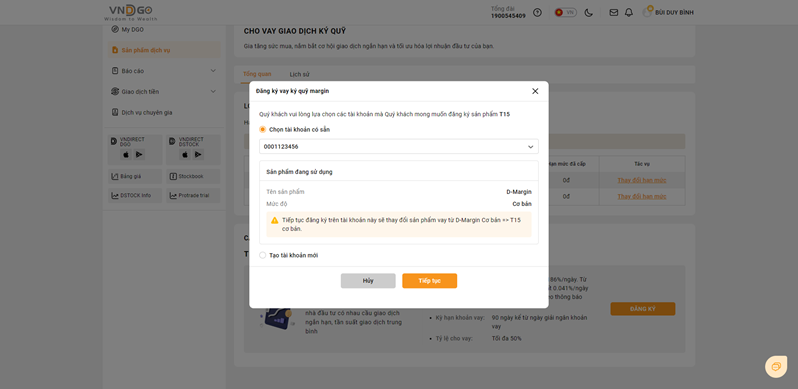
Task: Open the Stockbook shortcut tile
Action: tap(193, 176)
